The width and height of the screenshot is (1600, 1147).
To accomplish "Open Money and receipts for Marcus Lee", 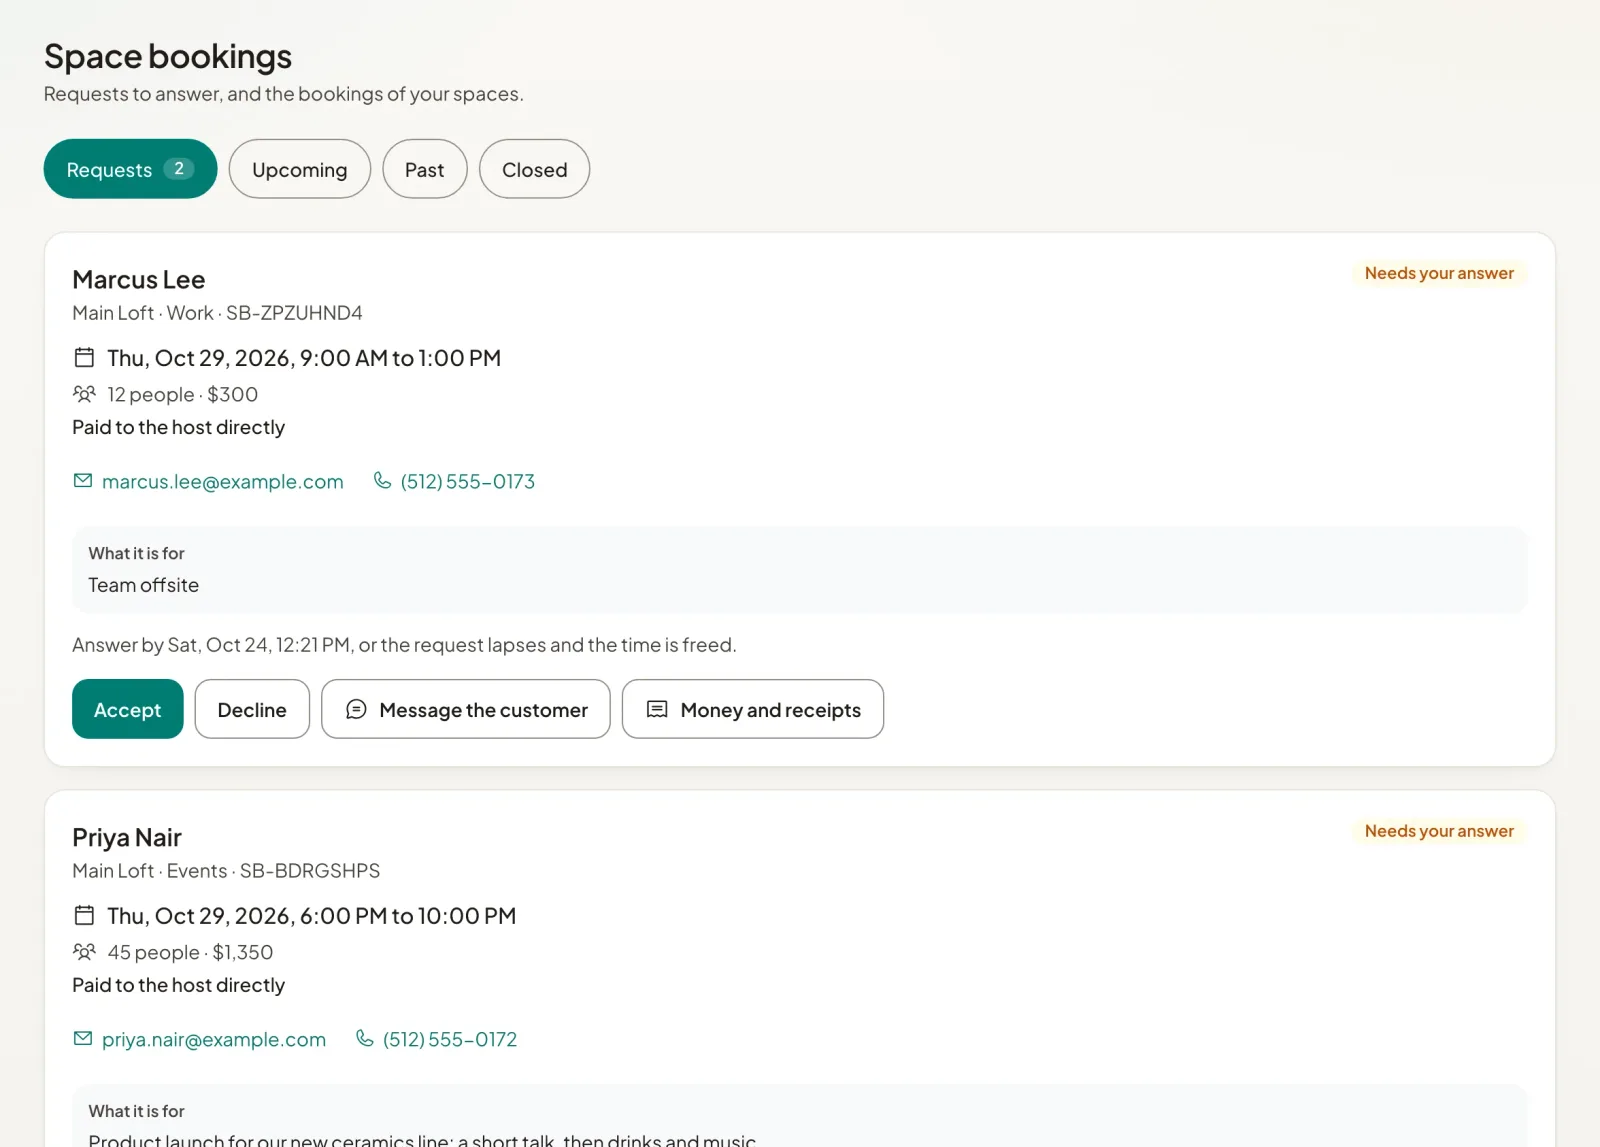I will (x=753, y=709).
